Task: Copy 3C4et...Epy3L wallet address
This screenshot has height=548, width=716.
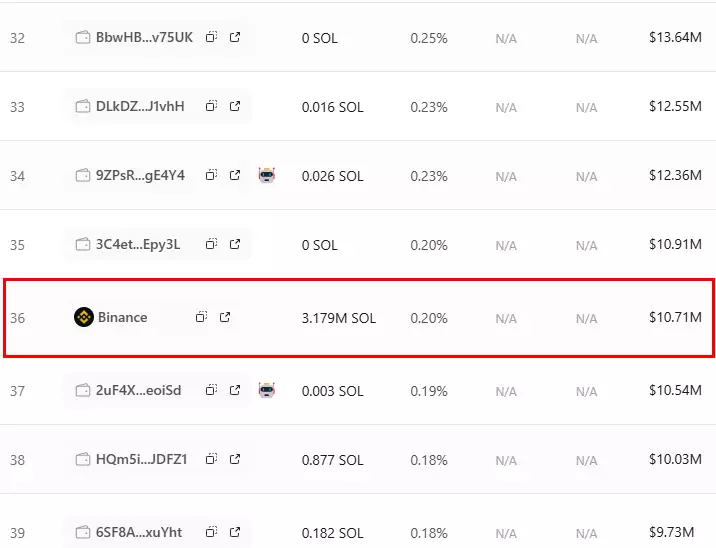Action: [x=211, y=244]
